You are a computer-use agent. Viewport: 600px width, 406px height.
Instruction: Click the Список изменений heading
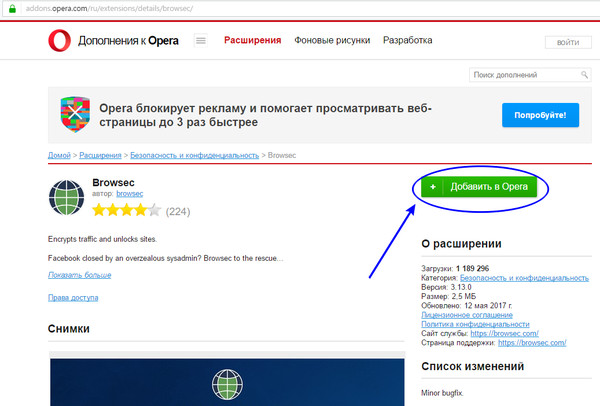coord(473,366)
